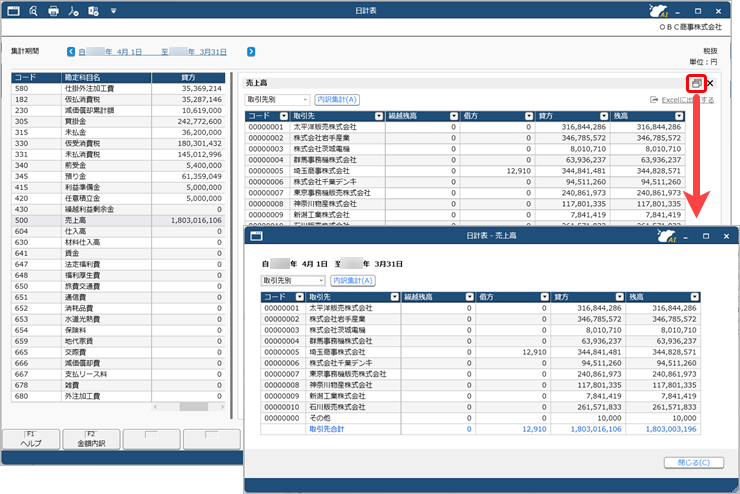Export to Excel using the toolbar icon
Viewport: 740px width, 494px height.
[93, 10]
